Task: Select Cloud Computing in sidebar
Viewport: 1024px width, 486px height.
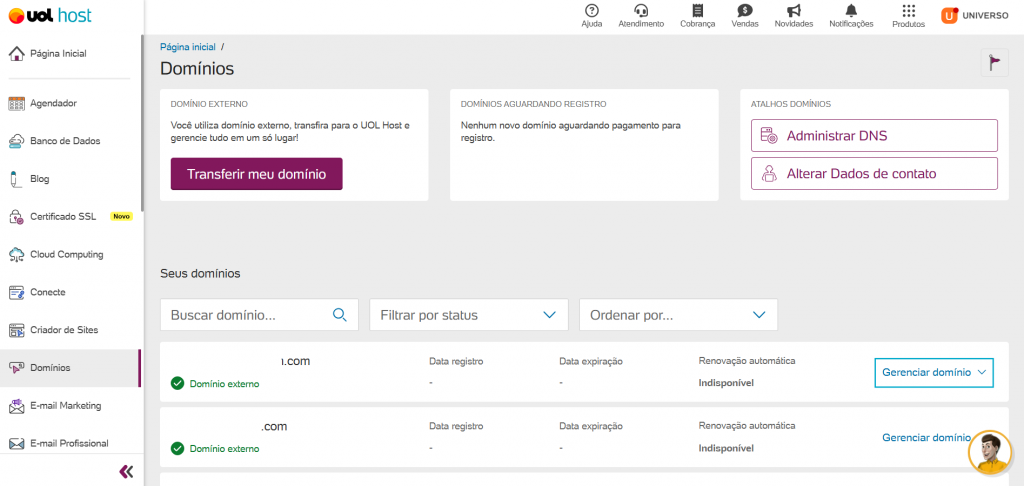Action: coord(66,254)
